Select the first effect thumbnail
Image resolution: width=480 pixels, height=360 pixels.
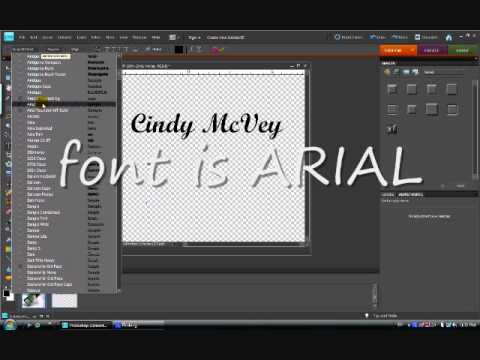(392, 89)
